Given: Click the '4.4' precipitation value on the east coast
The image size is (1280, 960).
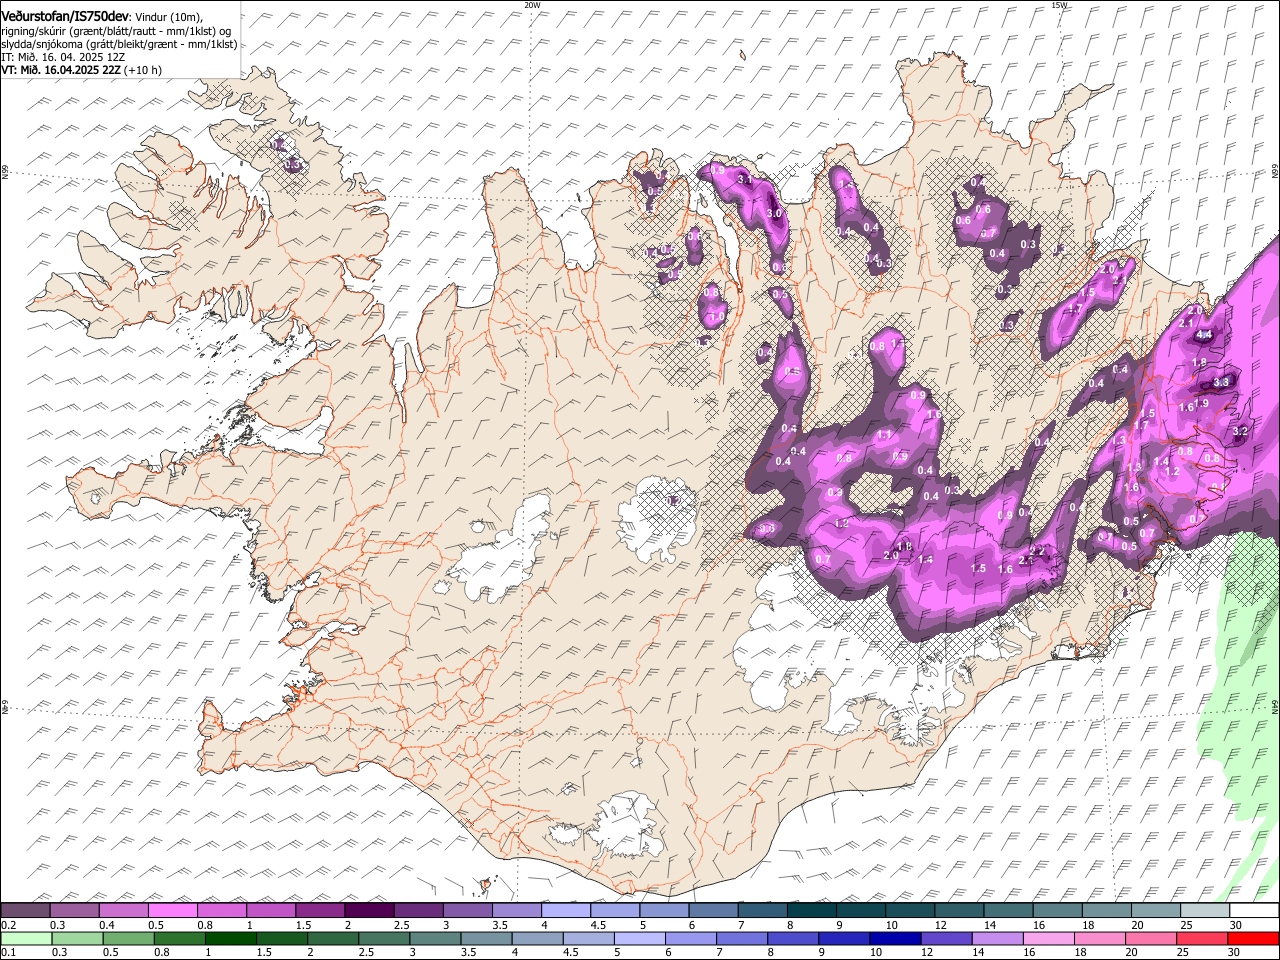Looking at the screenshot, I should 1204,335.
